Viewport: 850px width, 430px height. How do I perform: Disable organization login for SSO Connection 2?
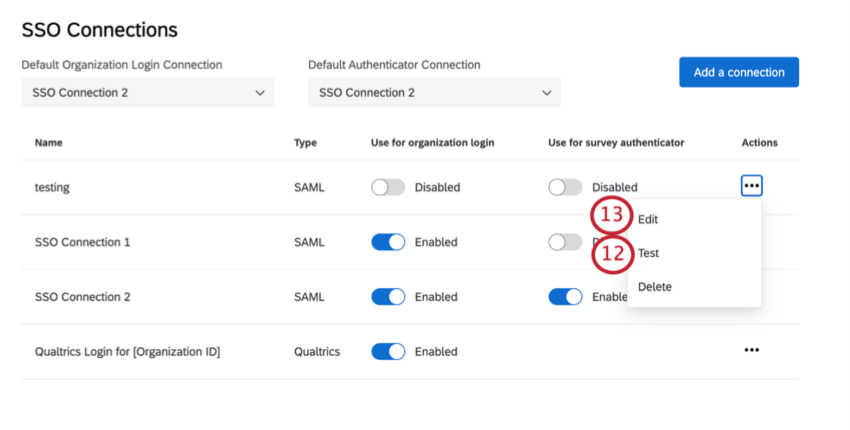click(x=388, y=297)
